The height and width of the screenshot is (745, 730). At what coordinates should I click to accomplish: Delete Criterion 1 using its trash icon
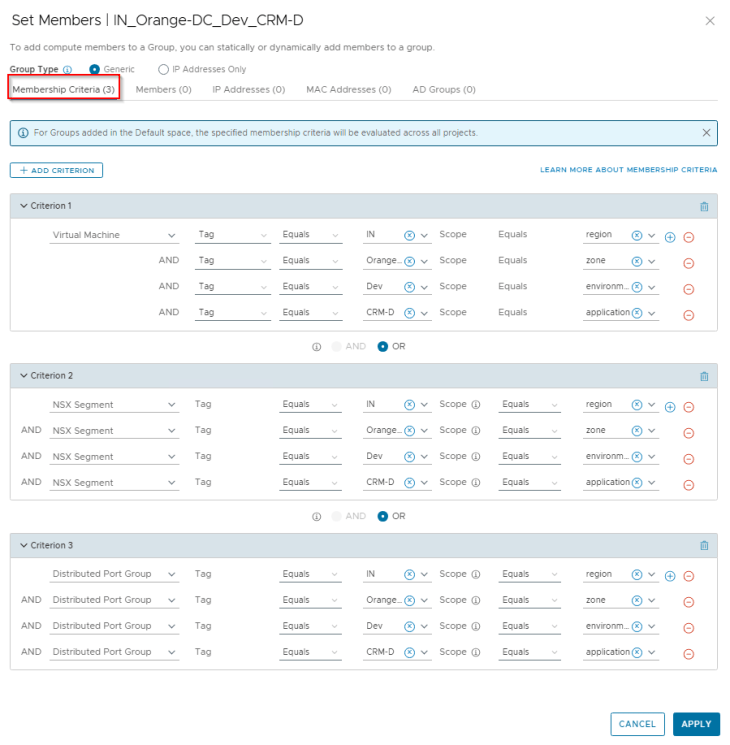click(704, 207)
